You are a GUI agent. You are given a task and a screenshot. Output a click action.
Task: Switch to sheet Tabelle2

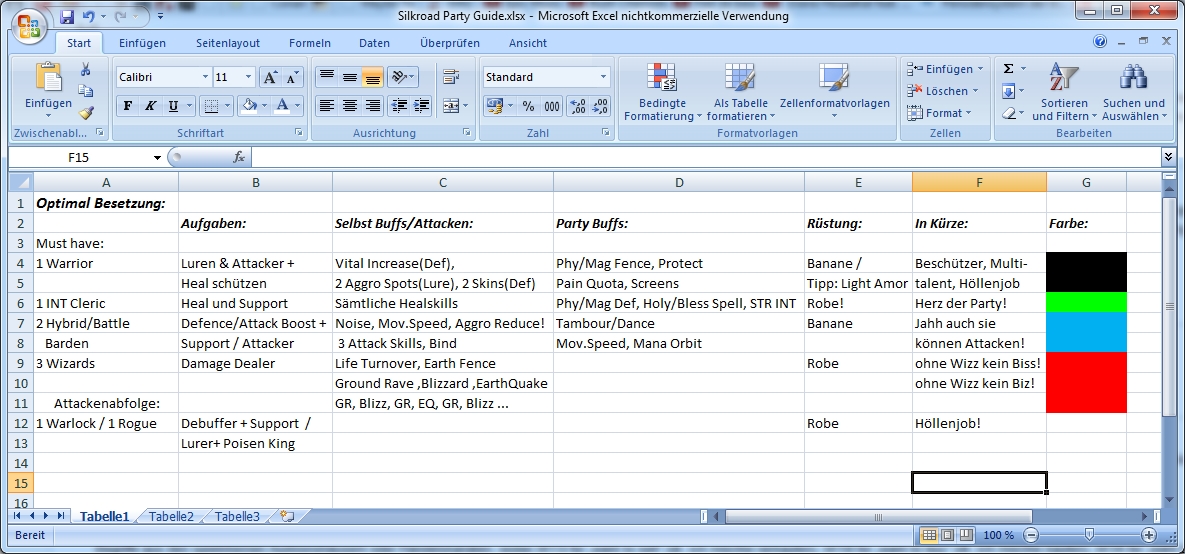172,517
